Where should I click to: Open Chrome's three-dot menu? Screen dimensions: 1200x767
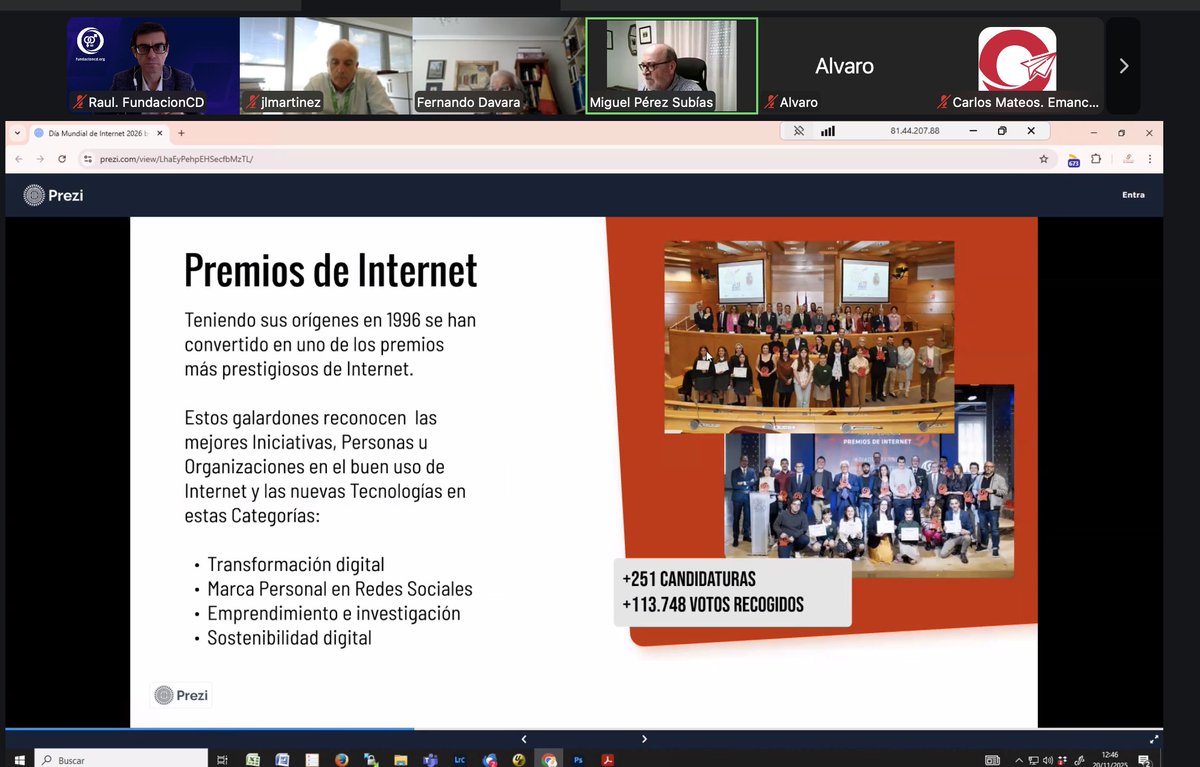point(1148,159)
